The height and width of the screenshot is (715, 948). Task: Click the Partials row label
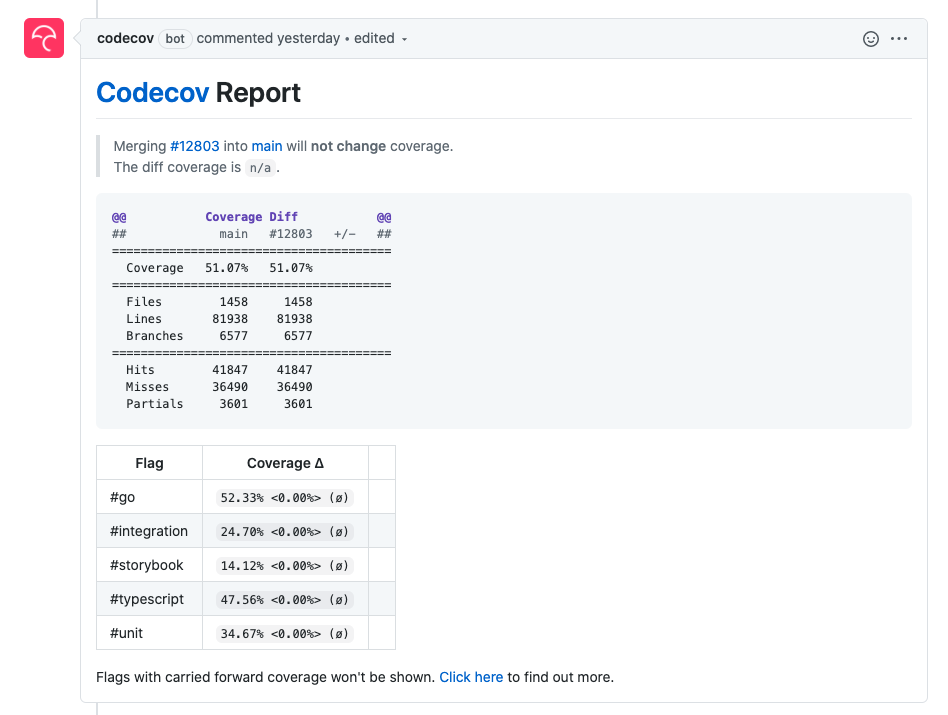click(x=154, y=403)
